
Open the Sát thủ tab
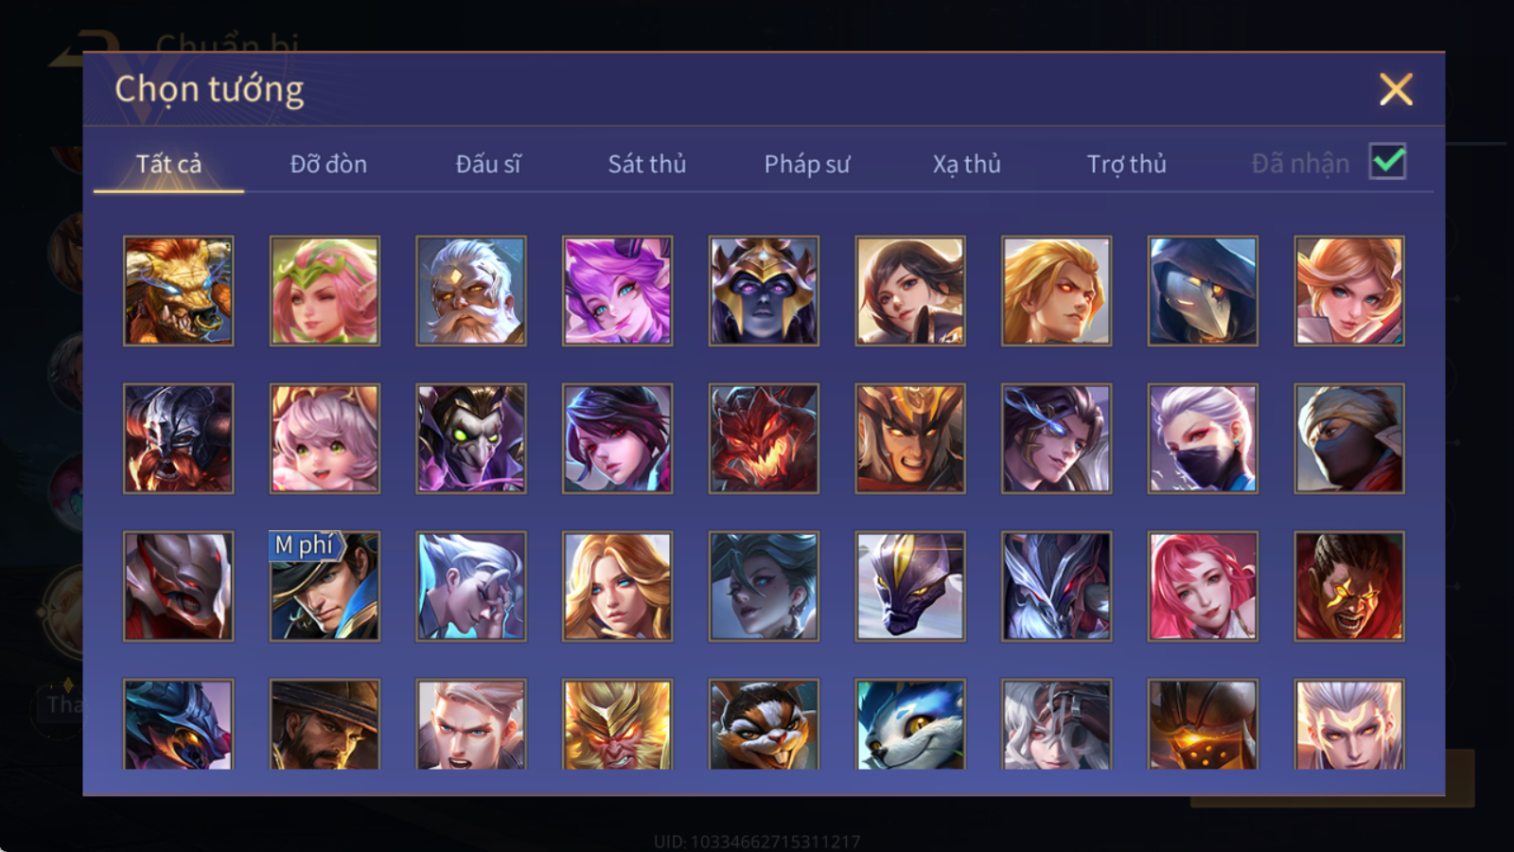647,164
